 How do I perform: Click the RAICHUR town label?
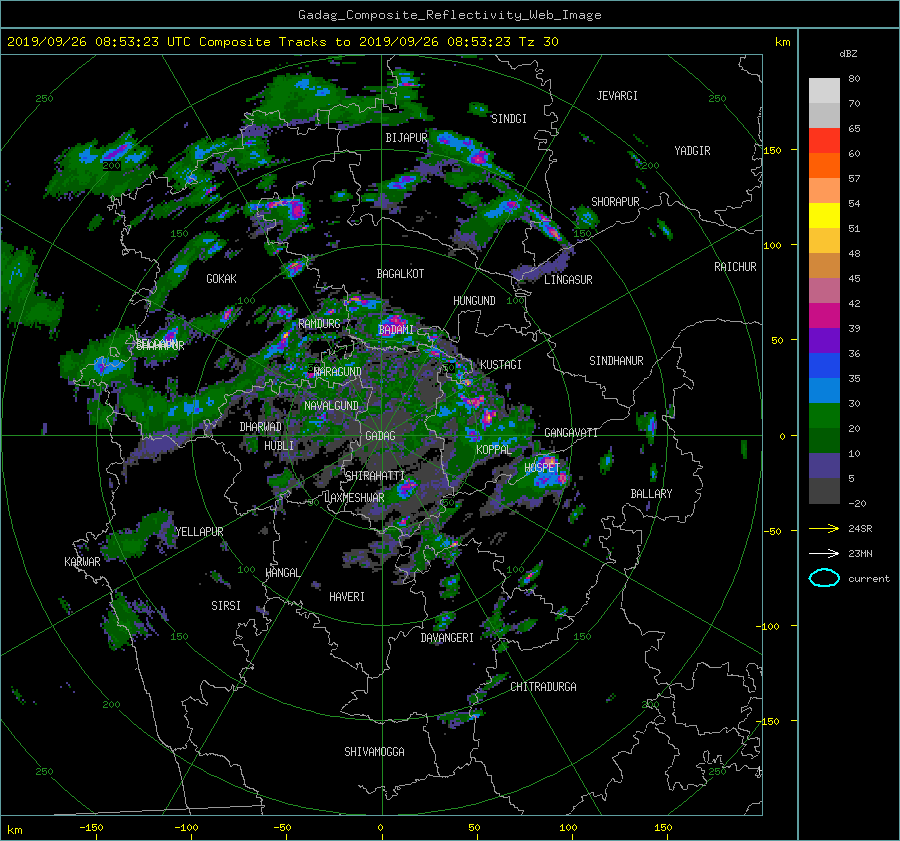pyautogui.click(x=735, y=267)
